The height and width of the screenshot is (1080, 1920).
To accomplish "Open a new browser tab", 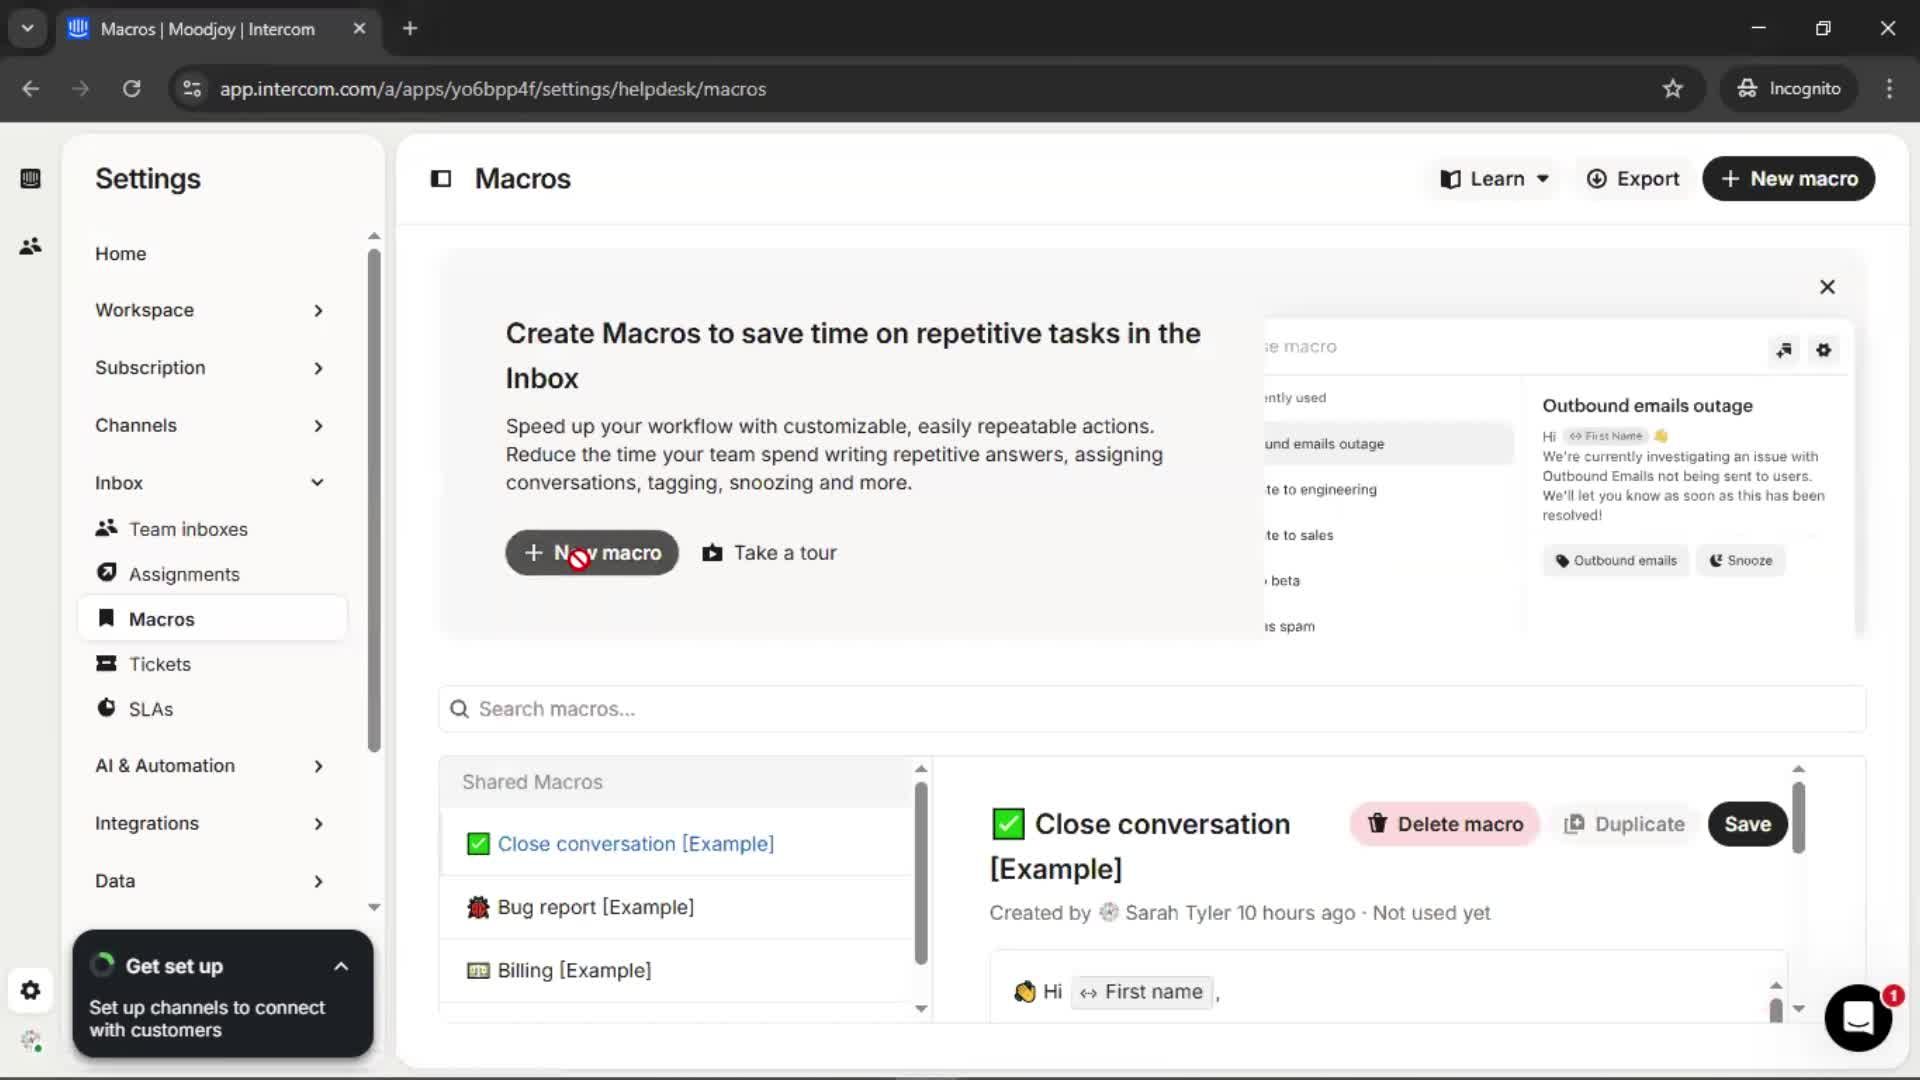I will (410, 29).
